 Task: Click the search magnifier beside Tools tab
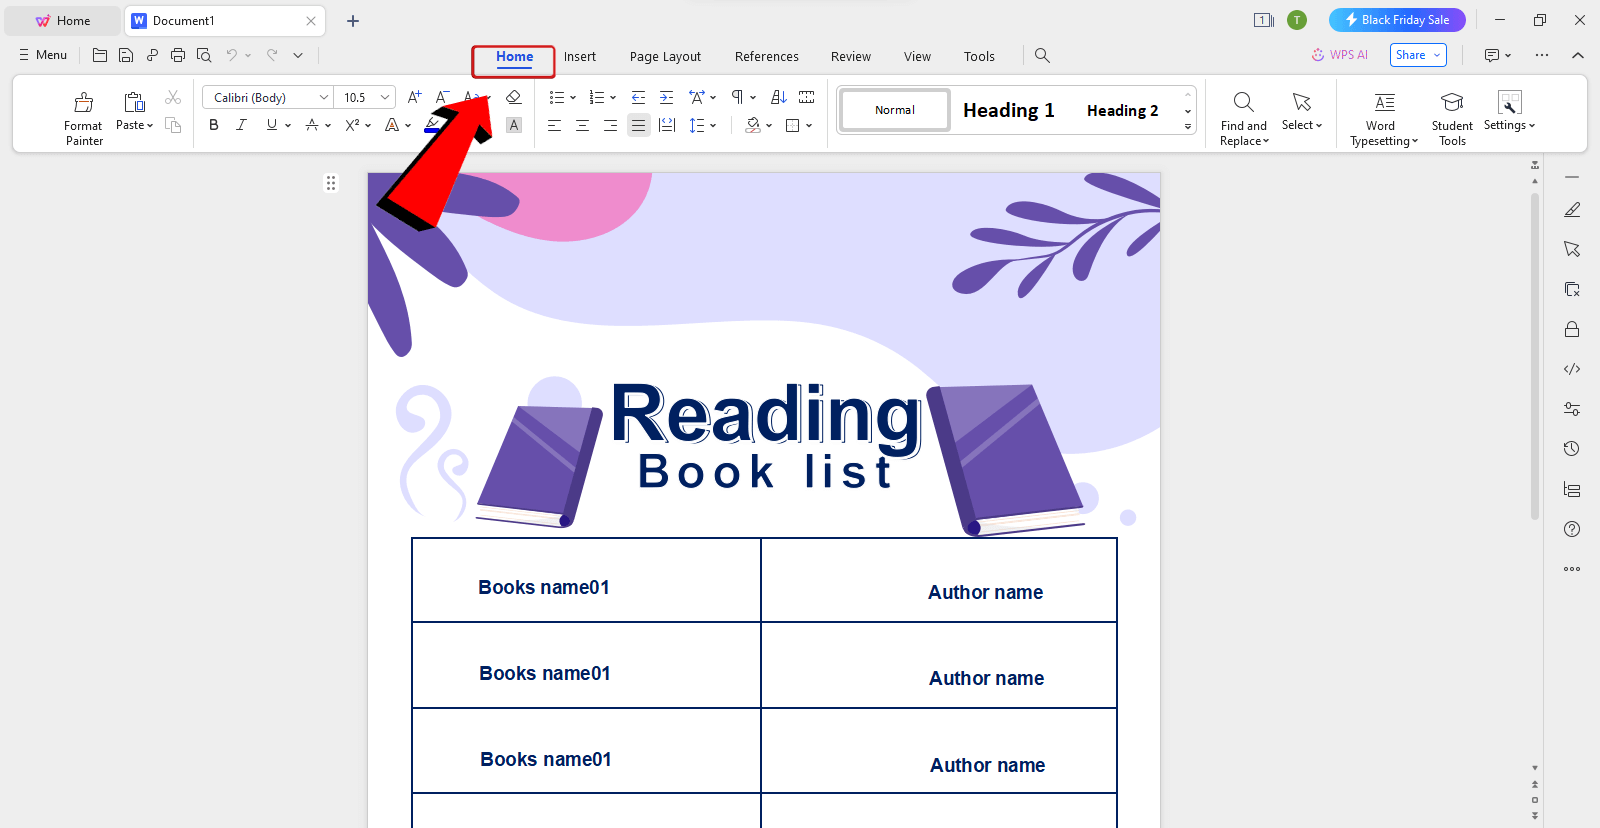click(1042, 56)
